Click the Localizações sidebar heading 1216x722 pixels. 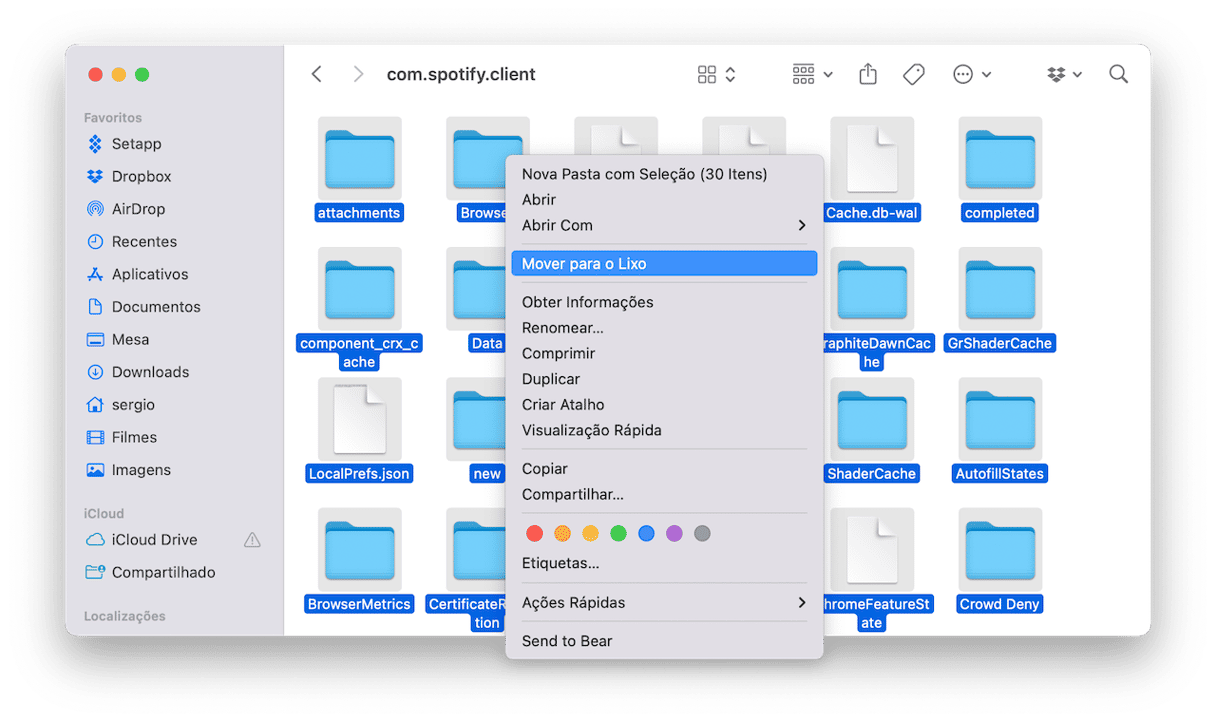[x=125, y=616]
